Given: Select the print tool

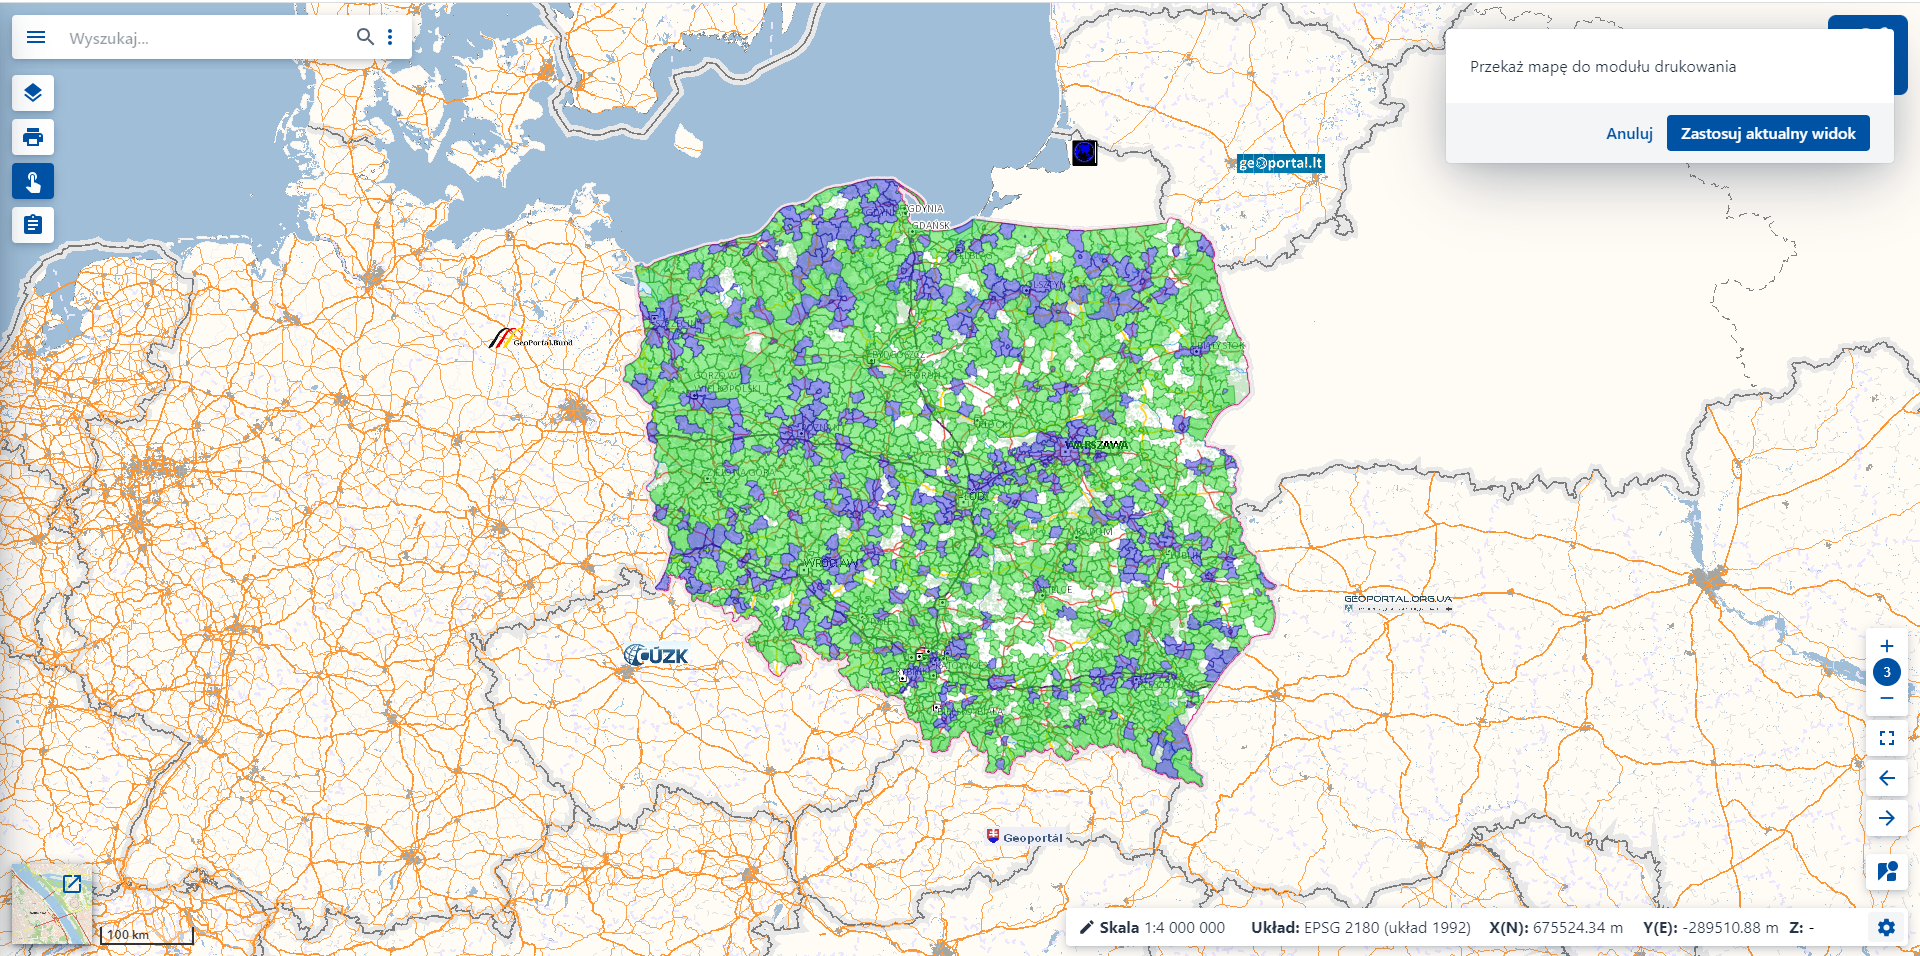Looking at the screenshot, I should pos(33,137).
